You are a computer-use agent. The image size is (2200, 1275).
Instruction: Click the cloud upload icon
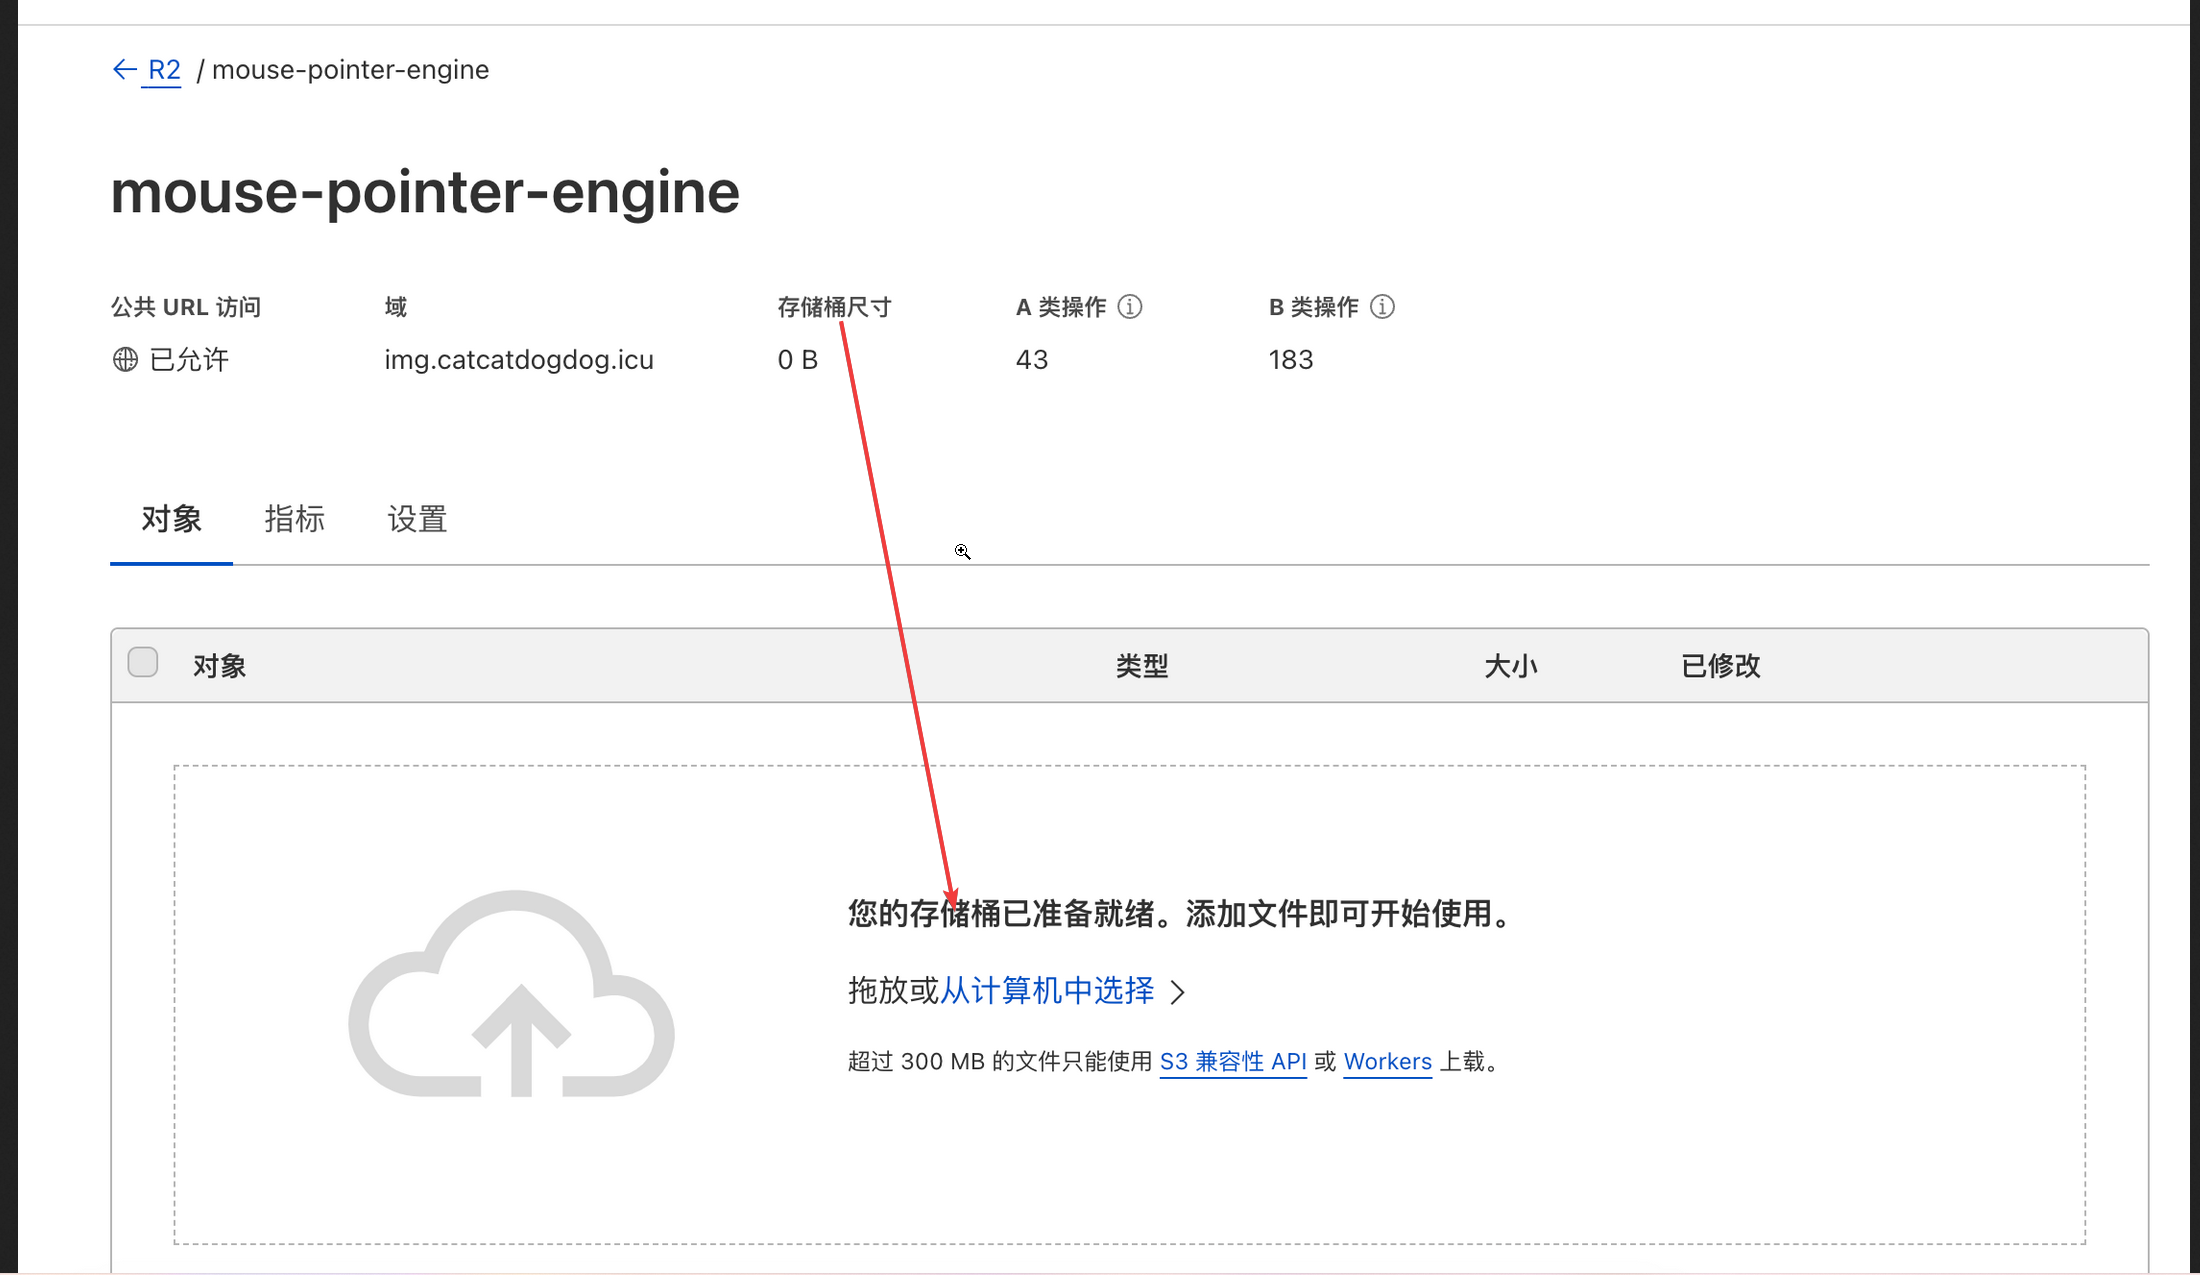tap(511, 995)
